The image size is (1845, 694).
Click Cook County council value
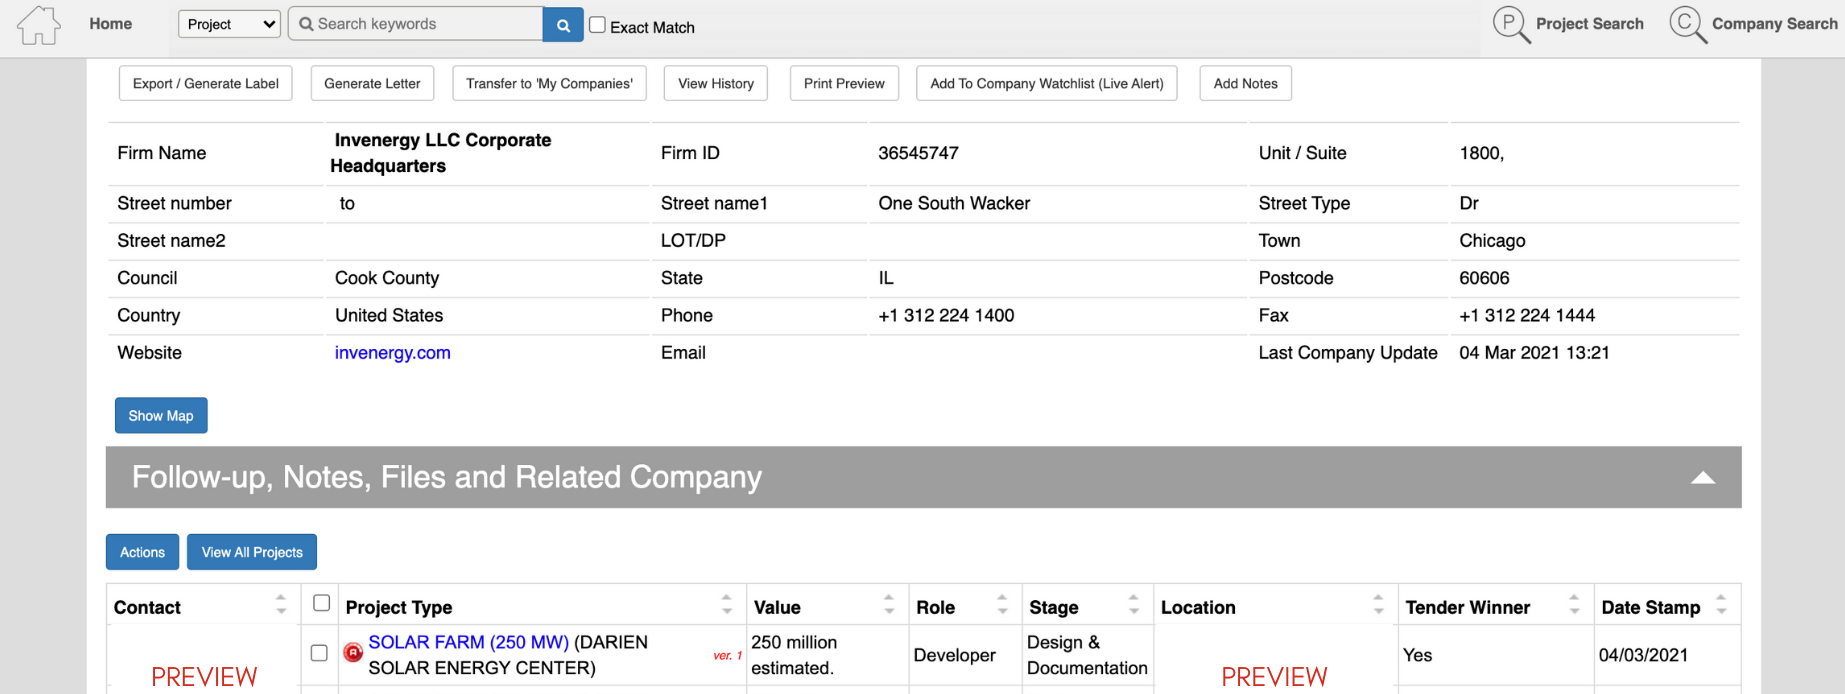pos(387,278)
